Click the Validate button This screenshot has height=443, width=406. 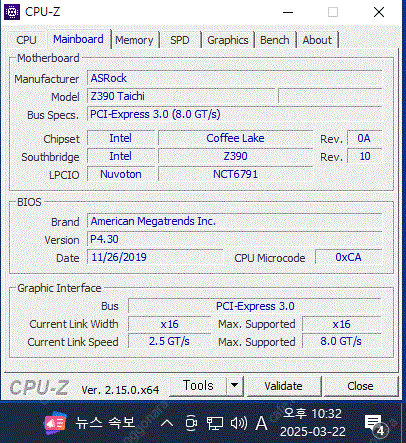click(x=284, y=386)
